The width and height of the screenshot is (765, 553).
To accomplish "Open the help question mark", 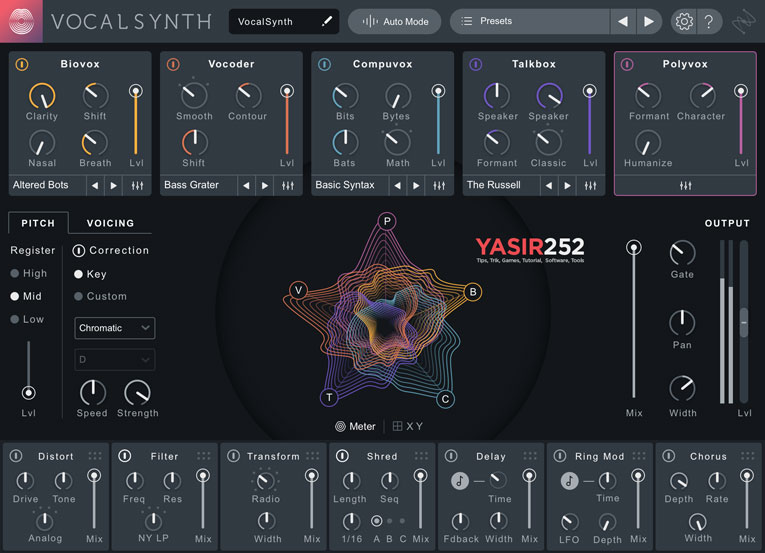I will [x=709, y=21].
